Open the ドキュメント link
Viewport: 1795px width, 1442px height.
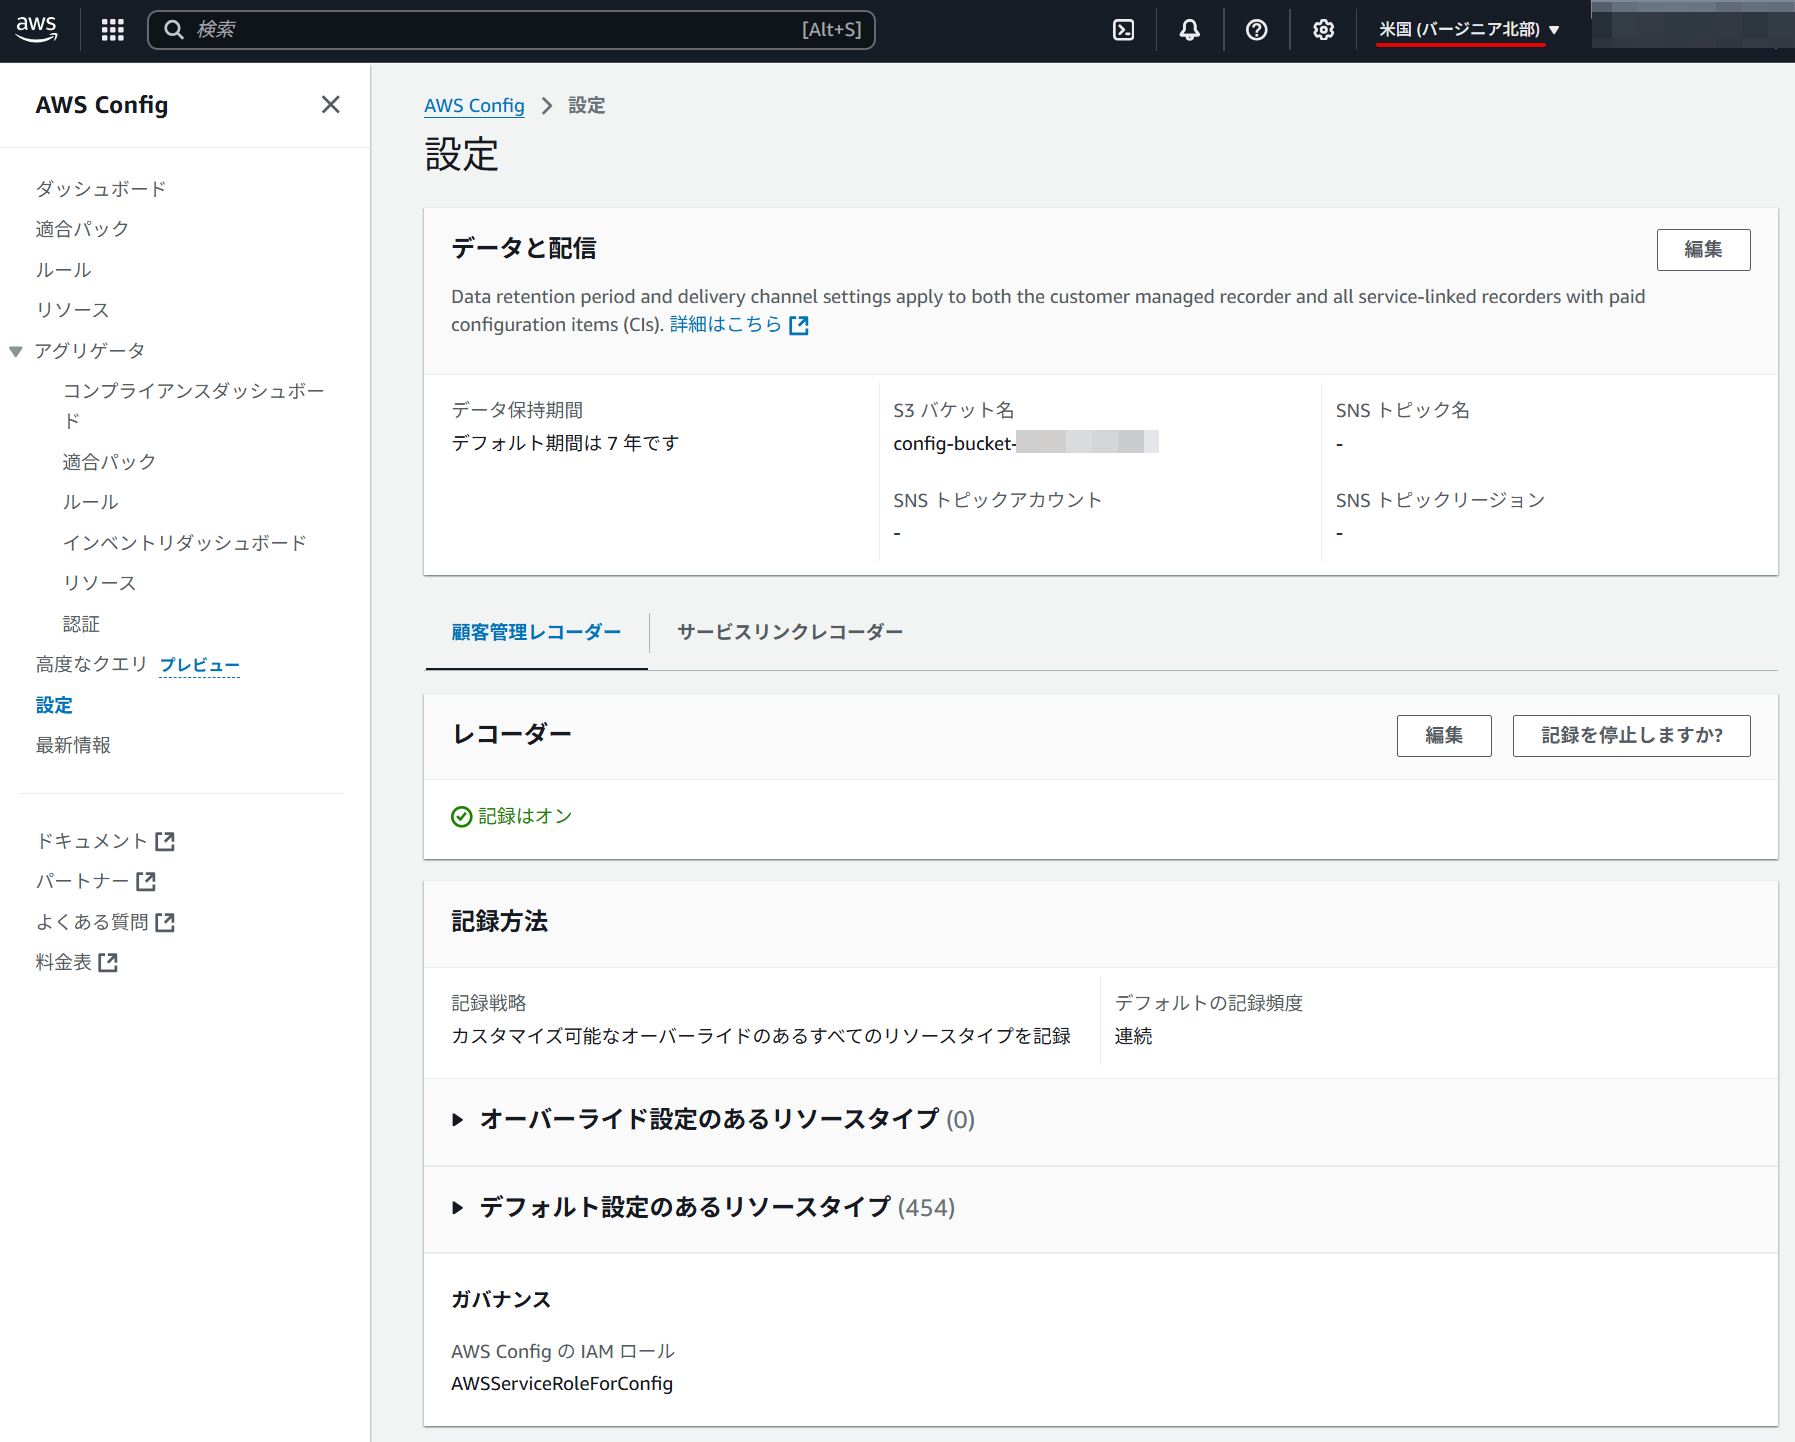pyautogui.click(x=92, y=841)
